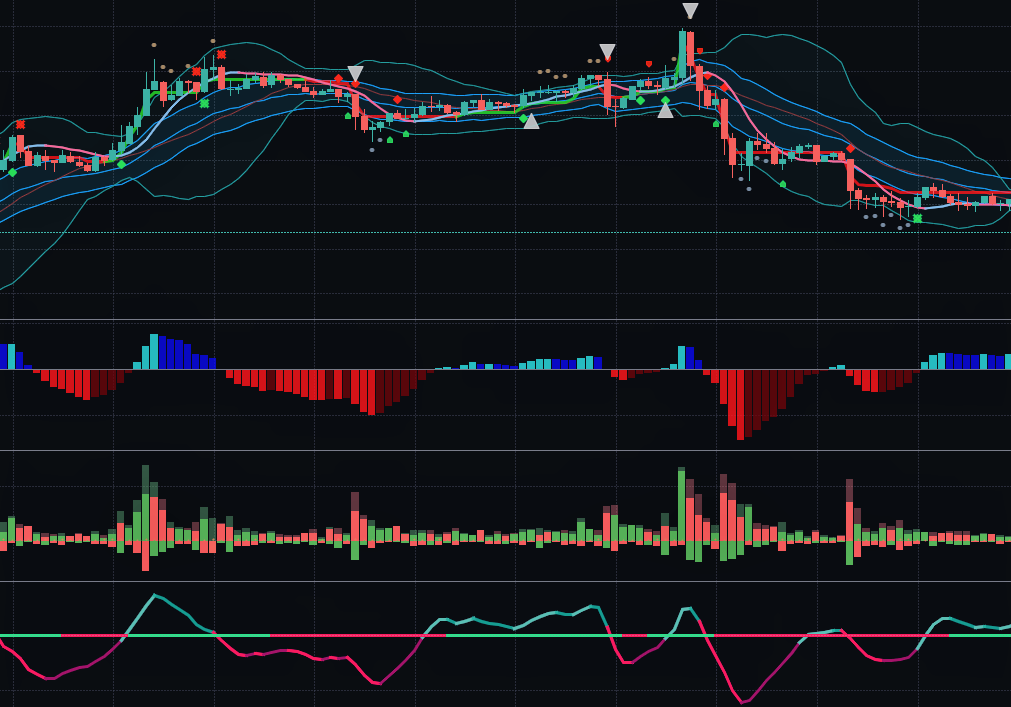Click the lowest trough of the oscillator line
The image size is (1011, 707).
[x=742, y=702]
